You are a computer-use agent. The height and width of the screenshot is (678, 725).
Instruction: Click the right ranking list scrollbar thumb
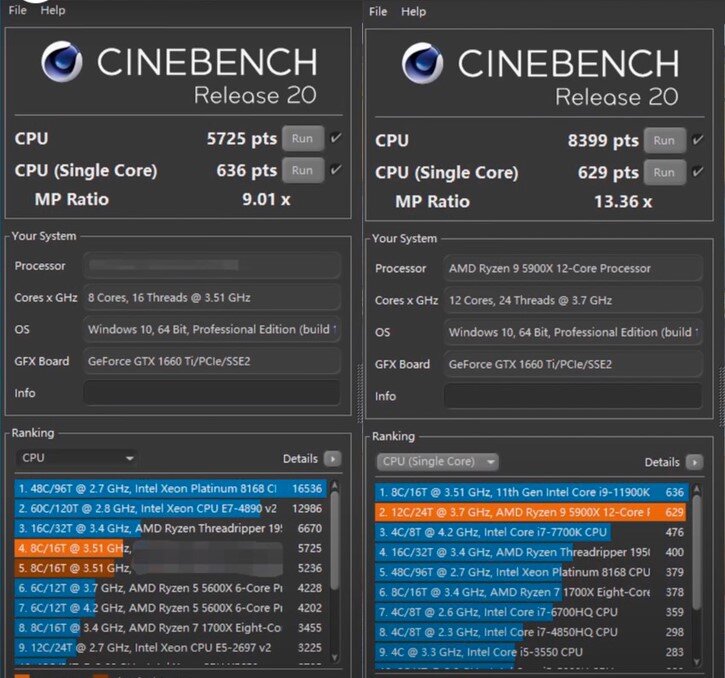coord(697,553)
